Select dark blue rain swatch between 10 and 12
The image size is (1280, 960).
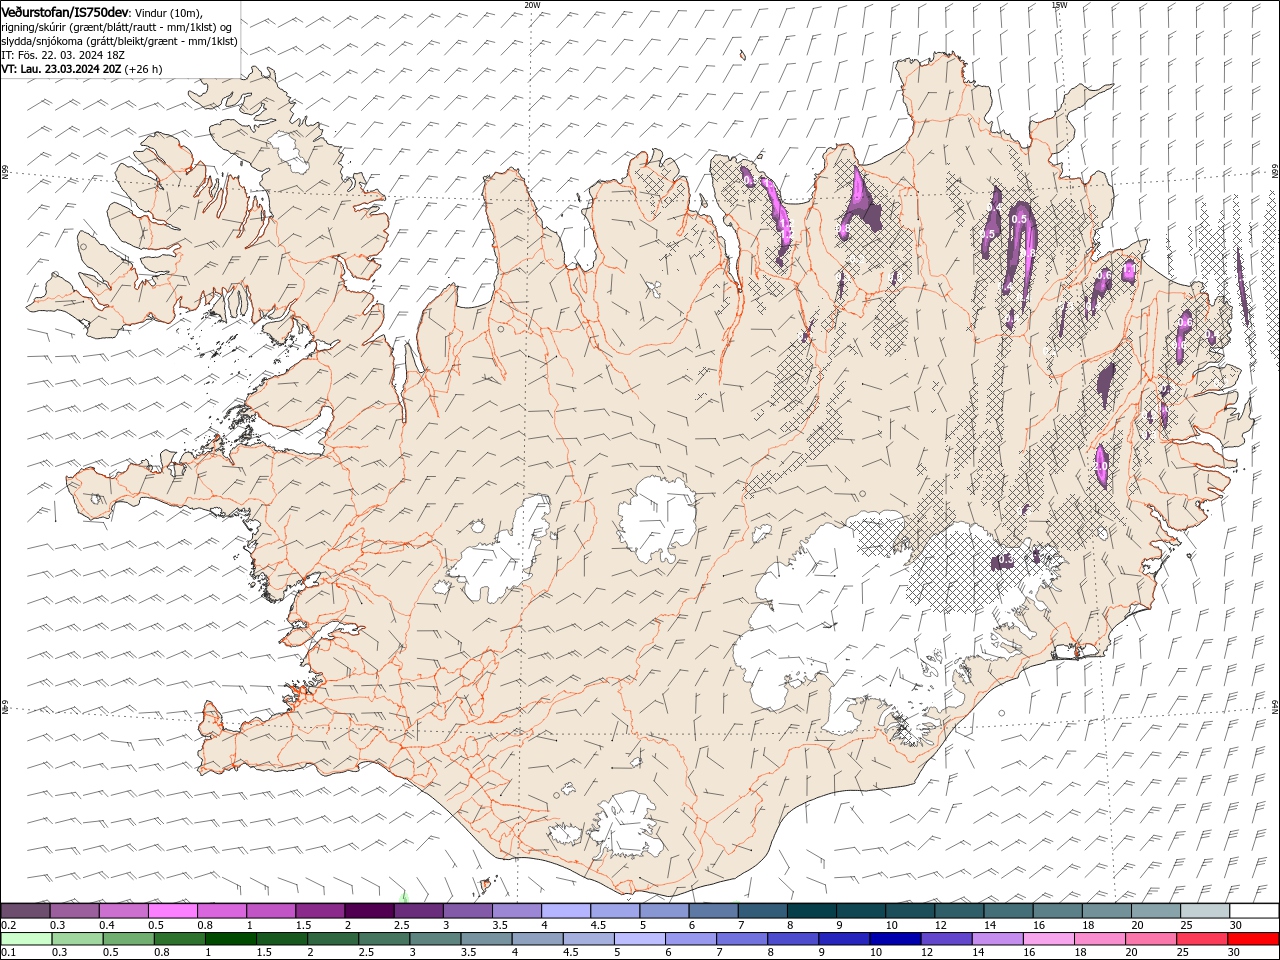895,939
